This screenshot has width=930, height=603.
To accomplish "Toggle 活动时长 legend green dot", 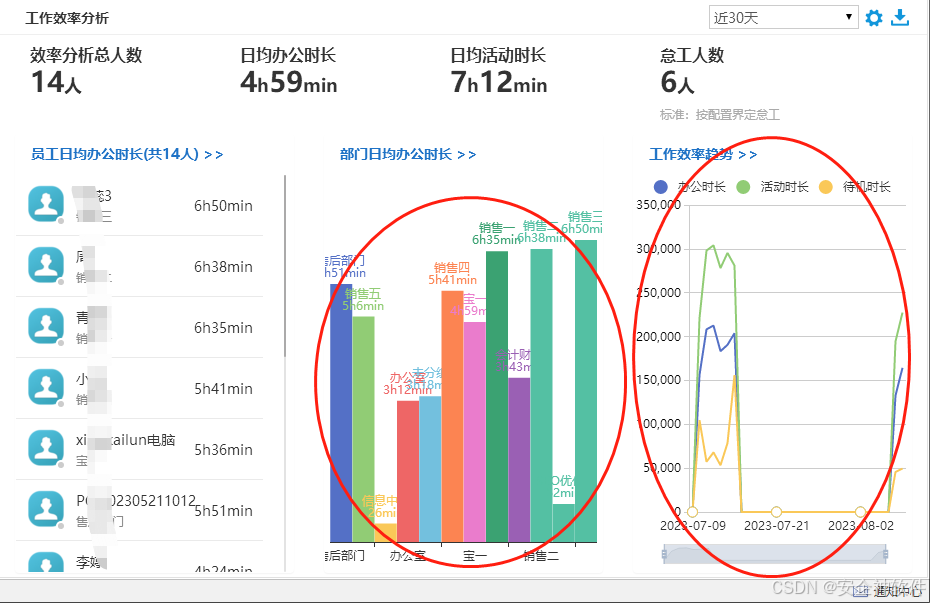I will click(x=743, y=187).
